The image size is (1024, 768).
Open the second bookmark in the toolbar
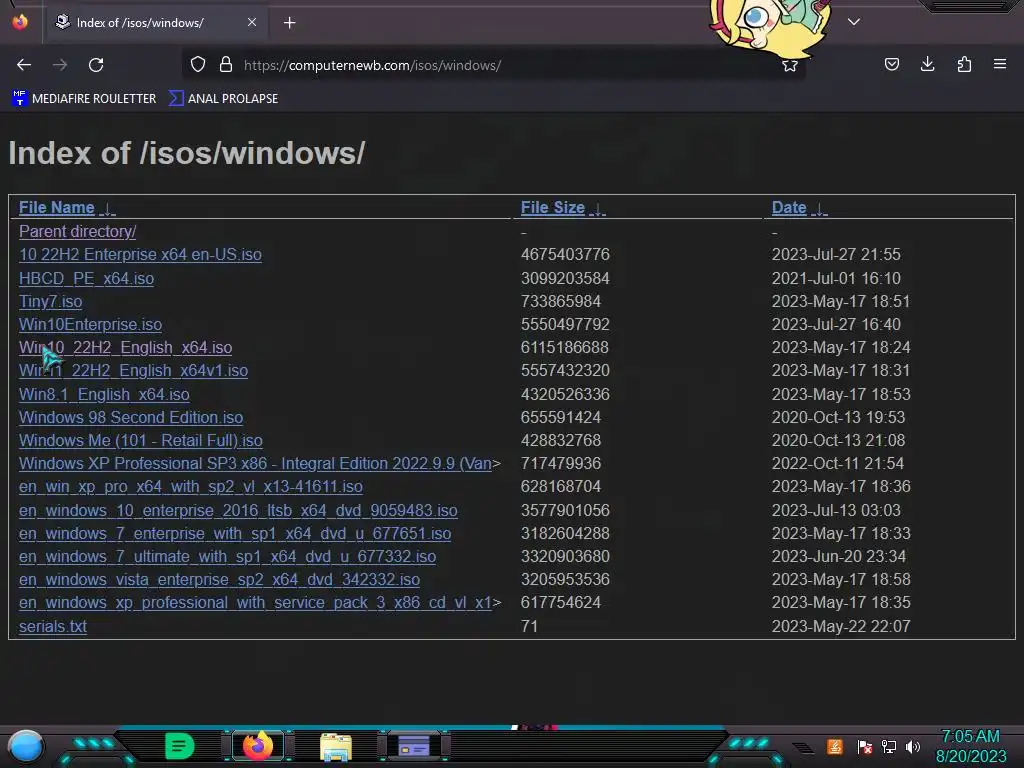[223, 99]
